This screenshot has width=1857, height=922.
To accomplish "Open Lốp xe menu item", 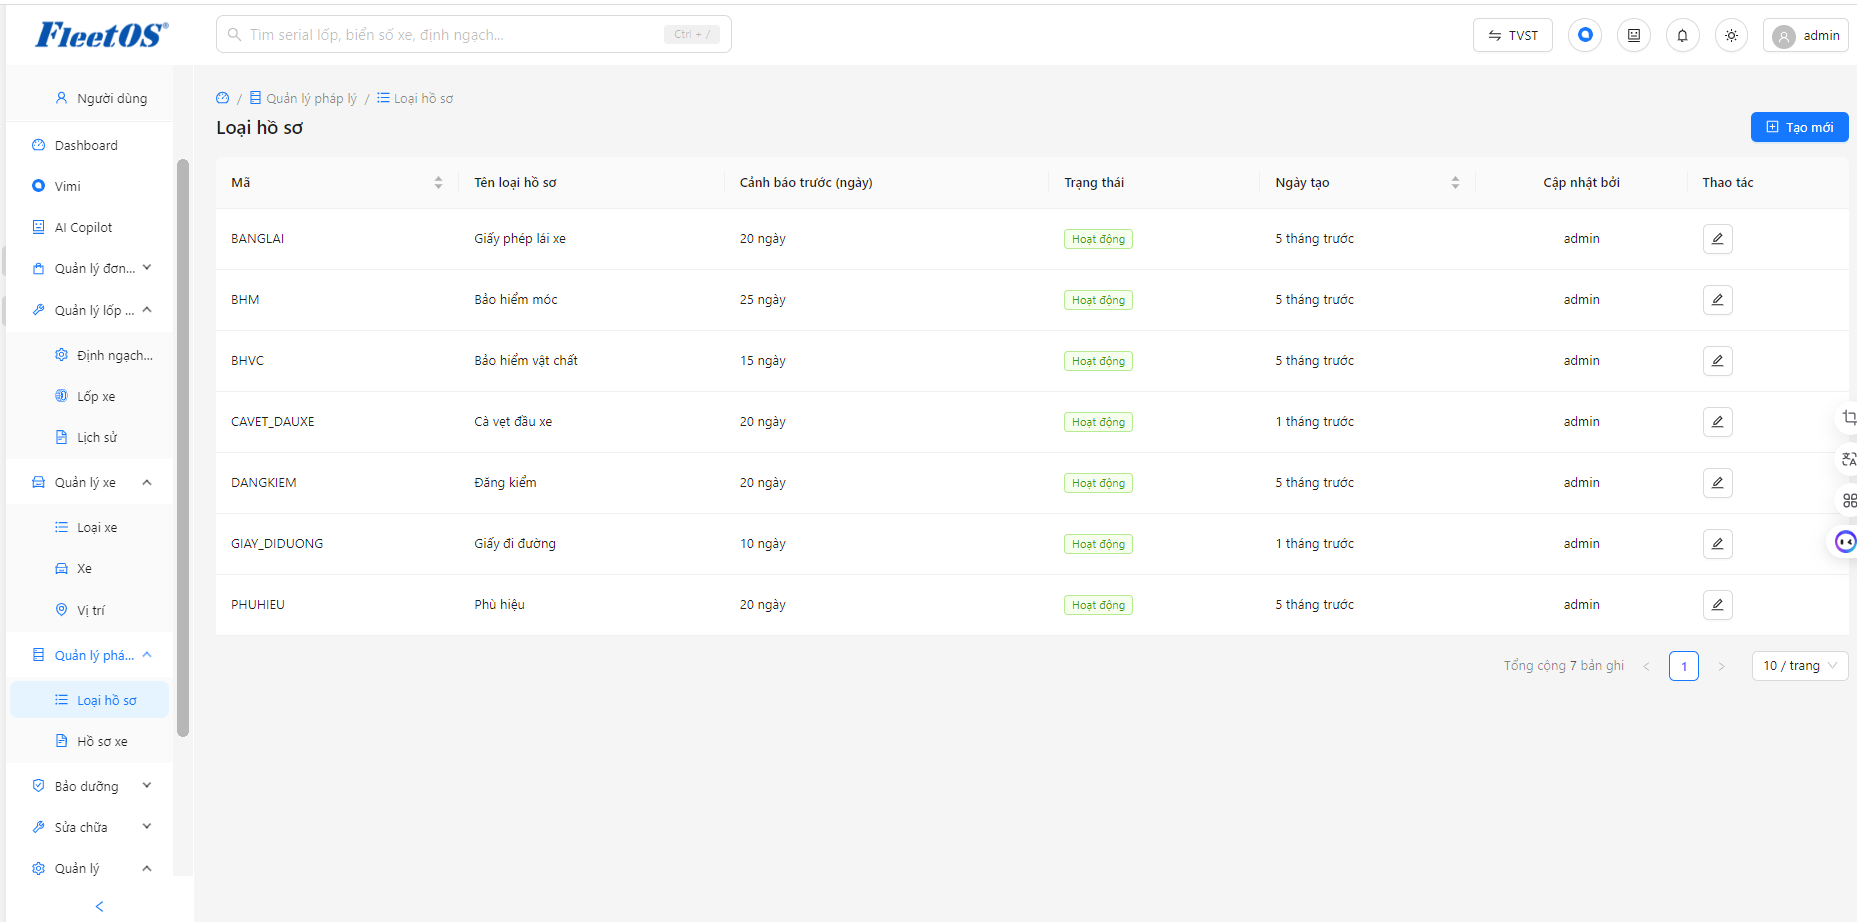I will [x=90, y=396].
